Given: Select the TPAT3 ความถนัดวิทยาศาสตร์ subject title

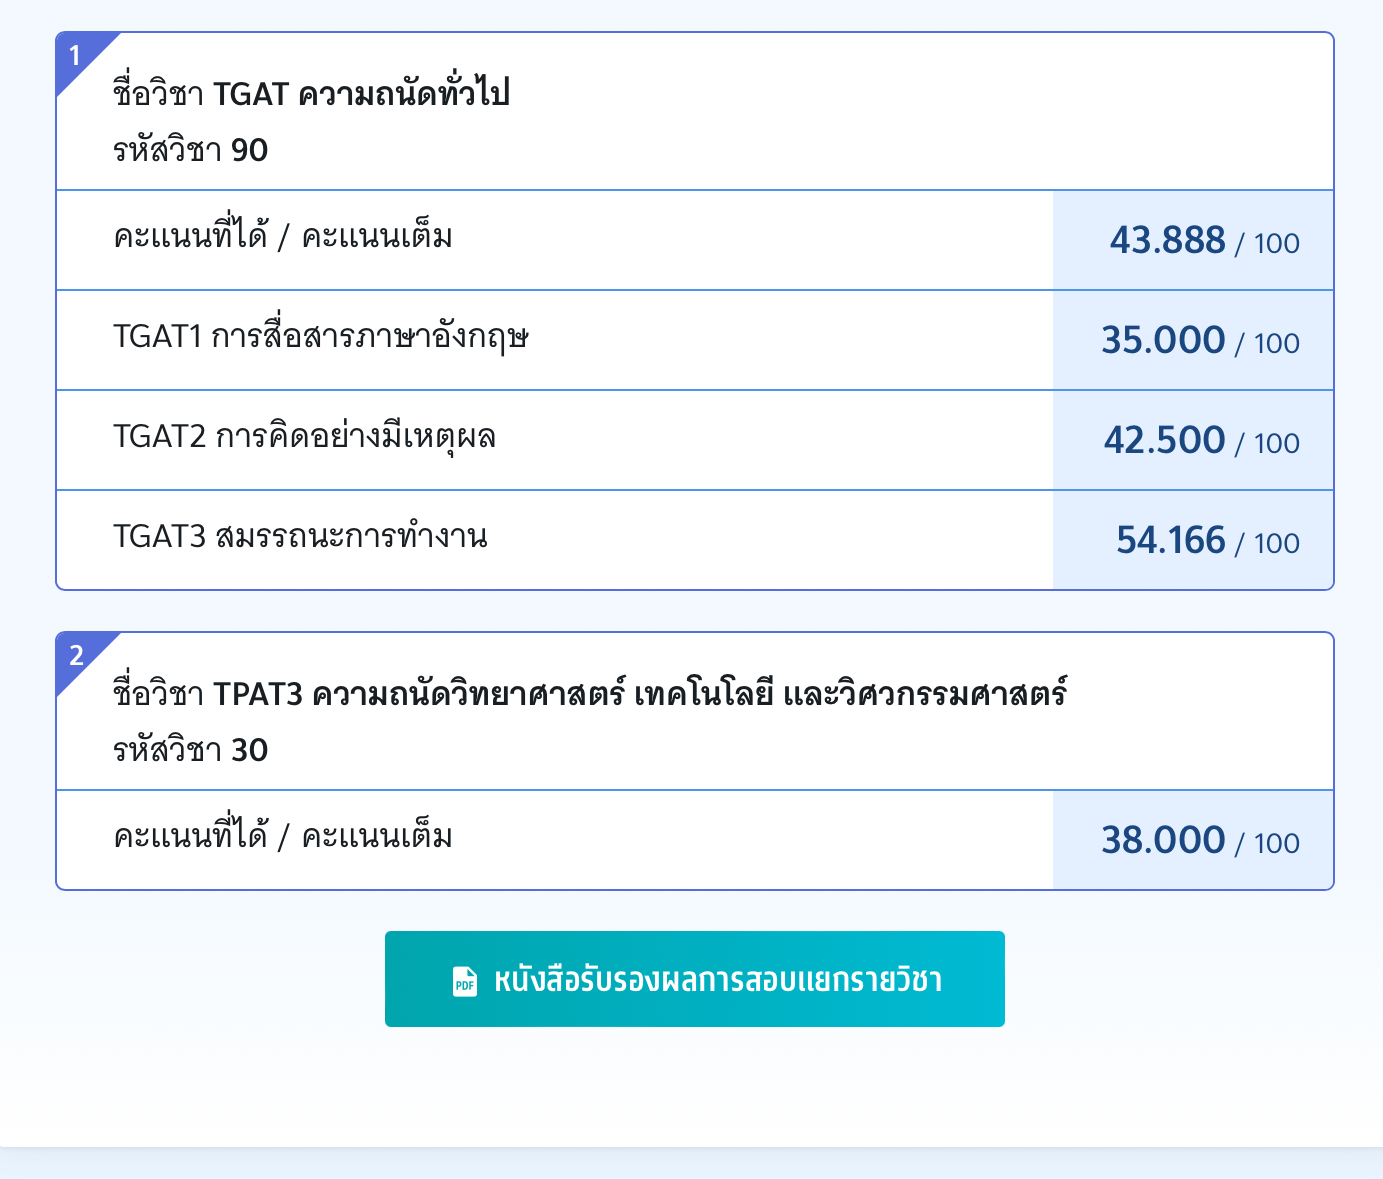Looking at the screenshot, I should 590,693.
